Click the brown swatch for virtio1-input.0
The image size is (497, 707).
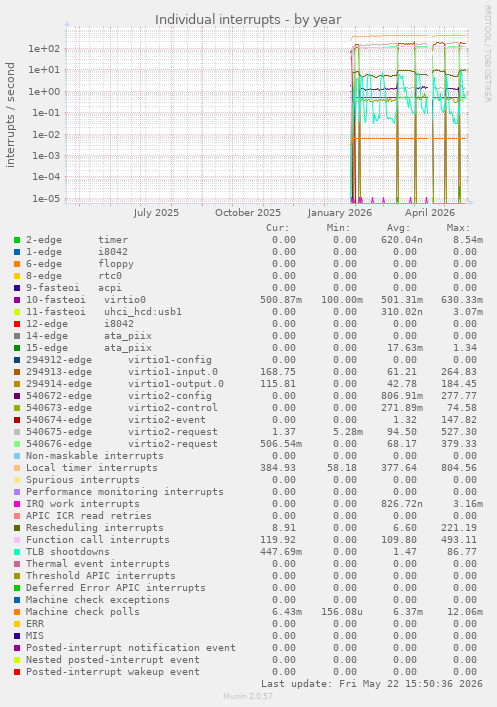[17, 372]
